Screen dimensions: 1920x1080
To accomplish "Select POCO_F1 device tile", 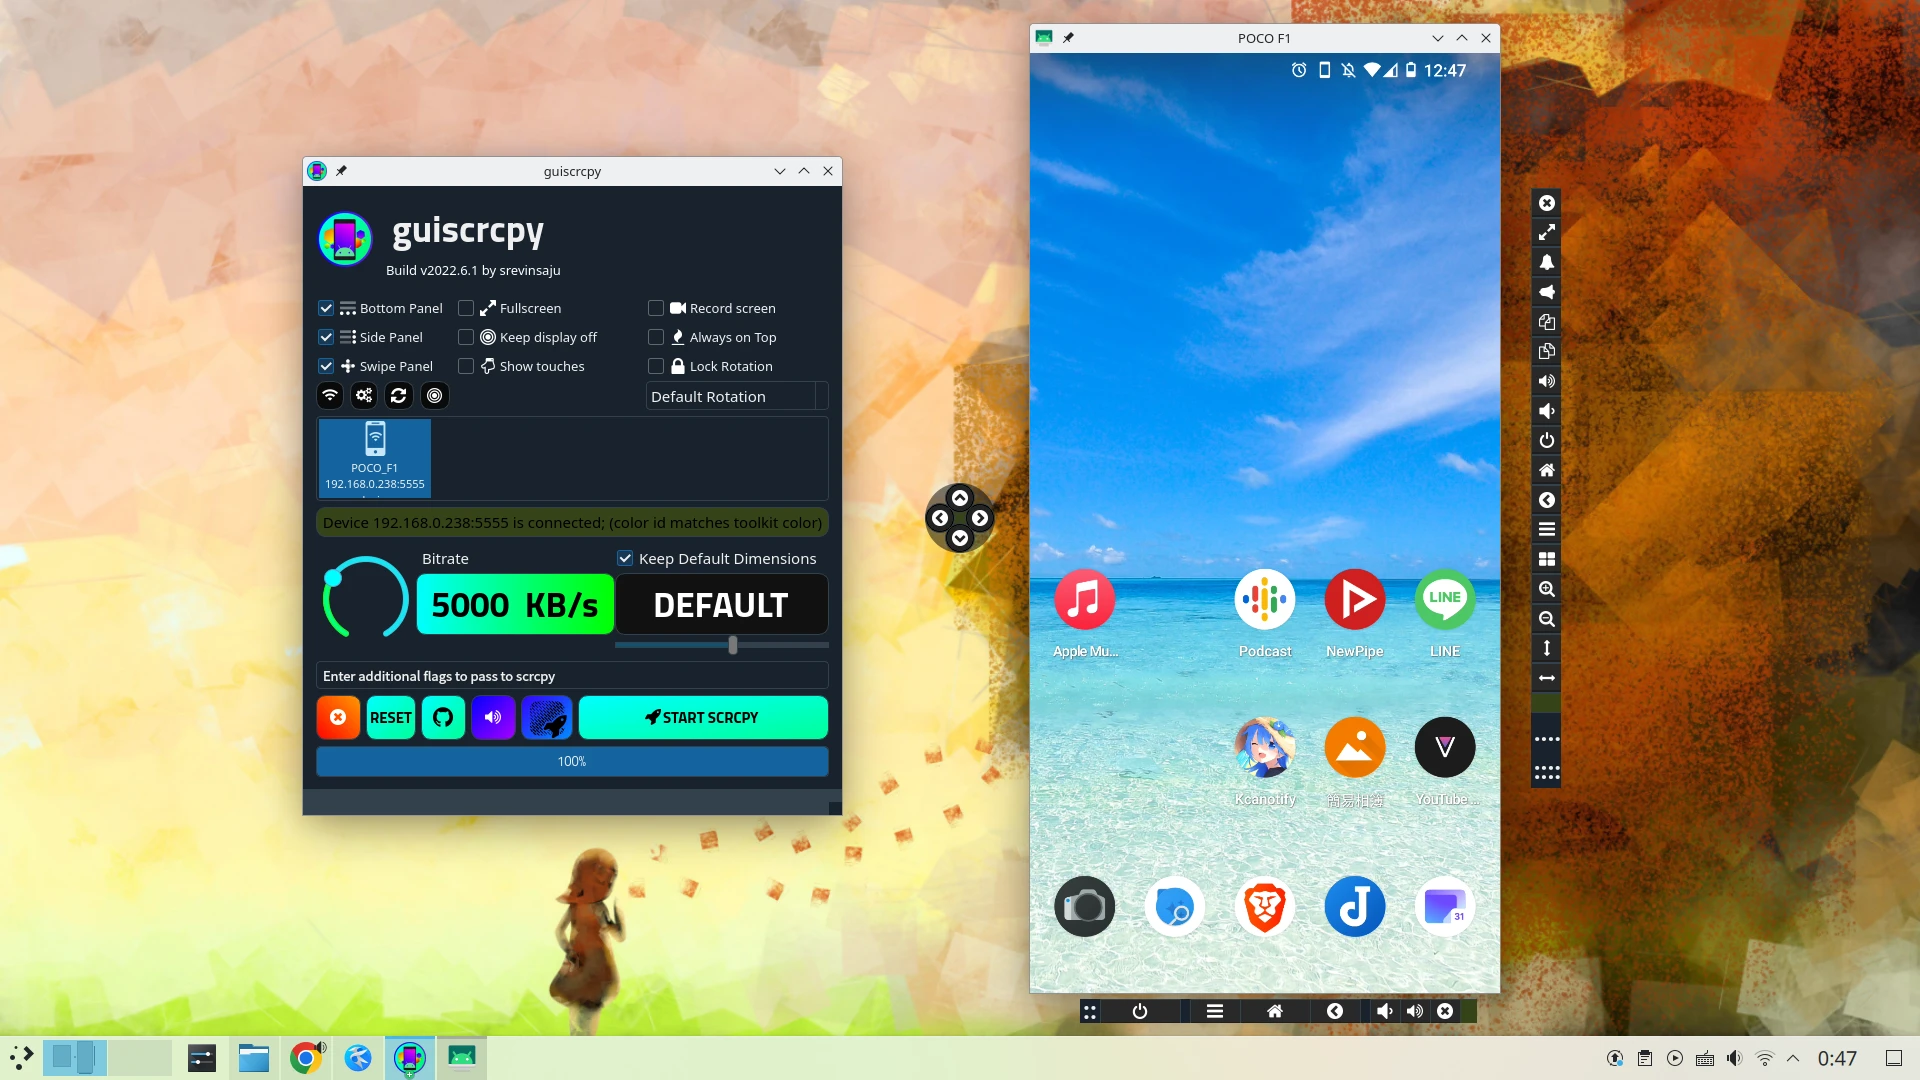I will (375, 457).
